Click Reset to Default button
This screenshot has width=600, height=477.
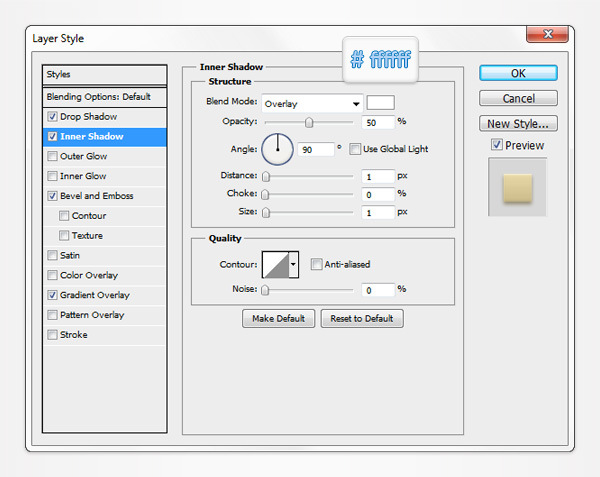point(362,319)
